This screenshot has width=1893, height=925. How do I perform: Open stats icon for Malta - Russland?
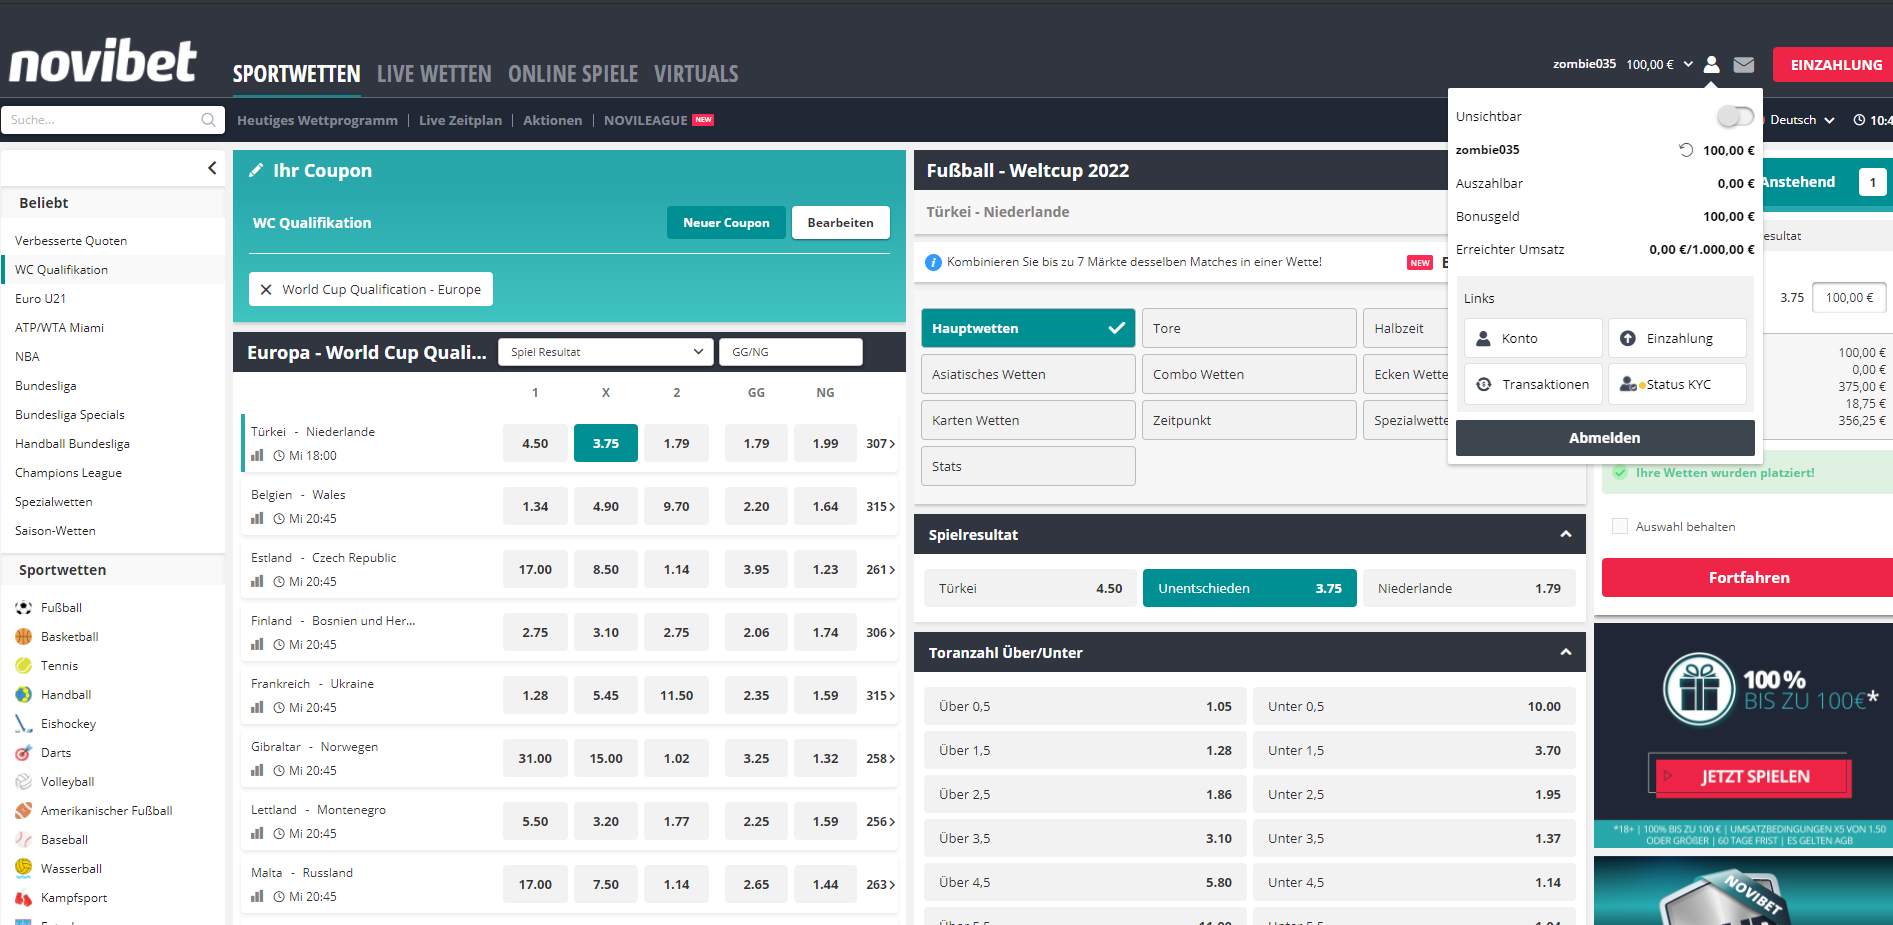[257, 896]
